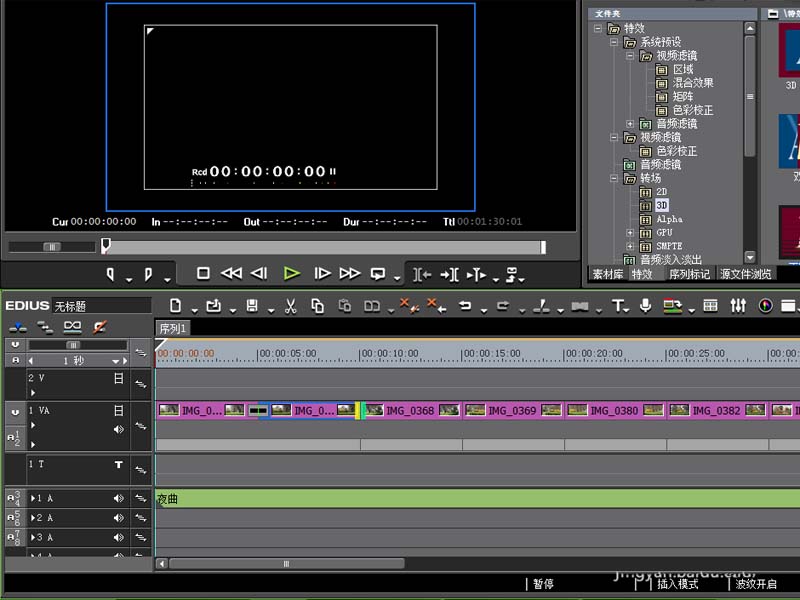800x600 pixels.
Task: Click the Save Project icon
Action: 252,306
